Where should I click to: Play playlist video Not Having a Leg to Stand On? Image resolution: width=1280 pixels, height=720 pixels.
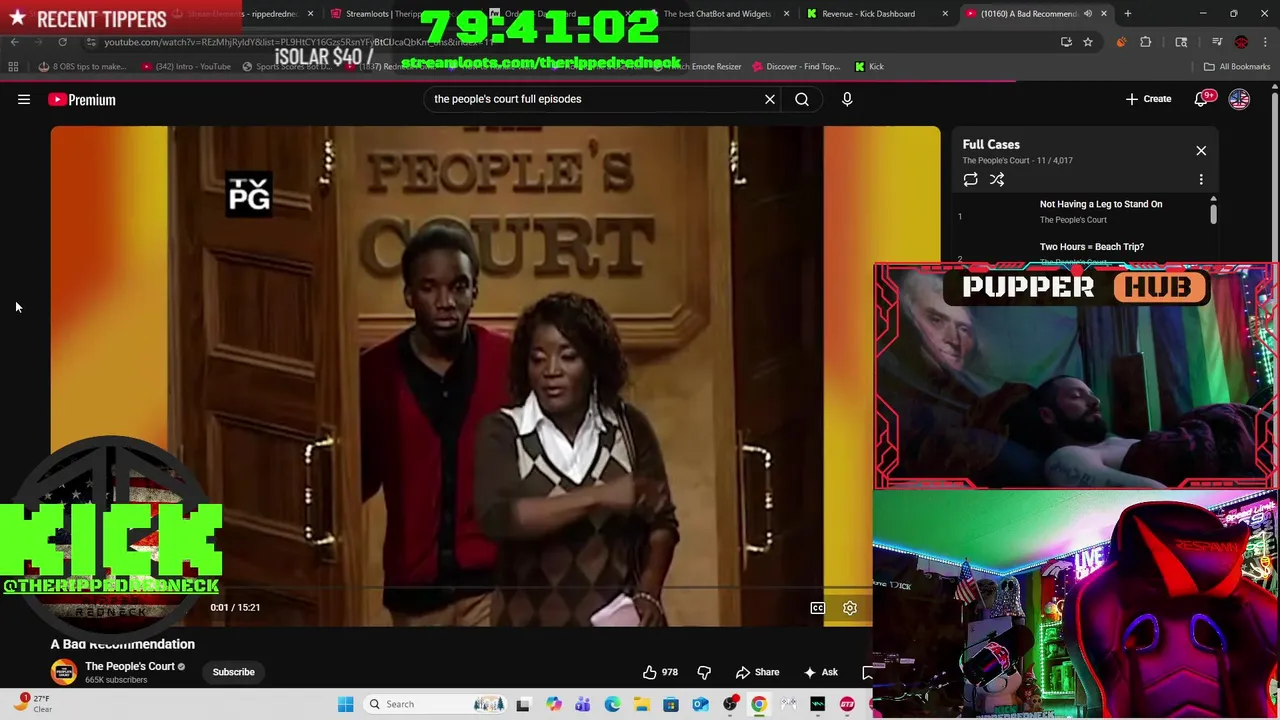point(1085,212)
